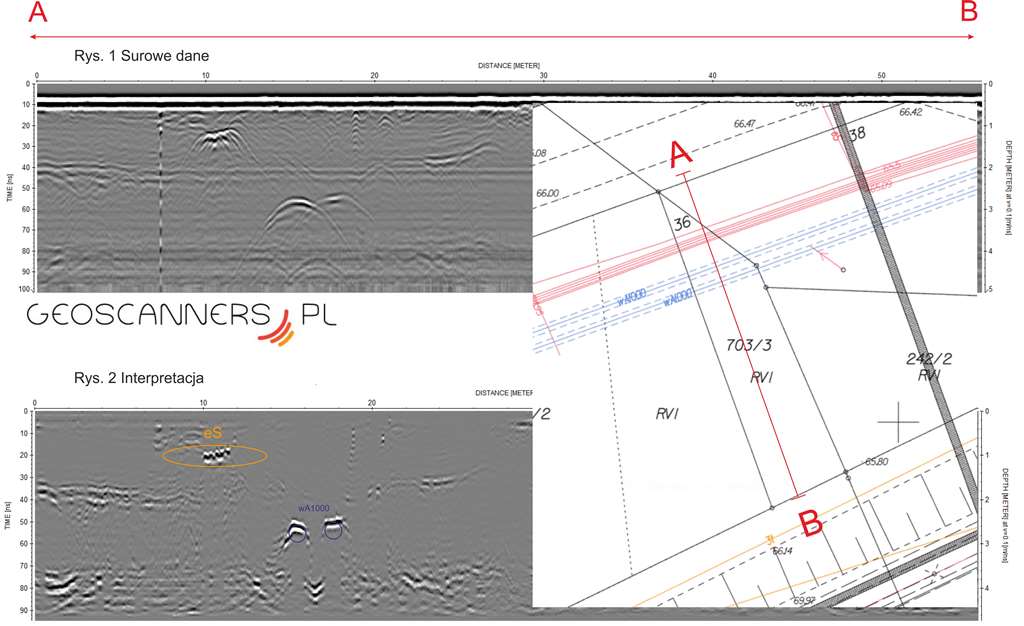Image resolution: width=1024 pixels, height=626 pixels.
Task: Click elevation value "65.80" on the map
Action: click(x=877, y=462)
